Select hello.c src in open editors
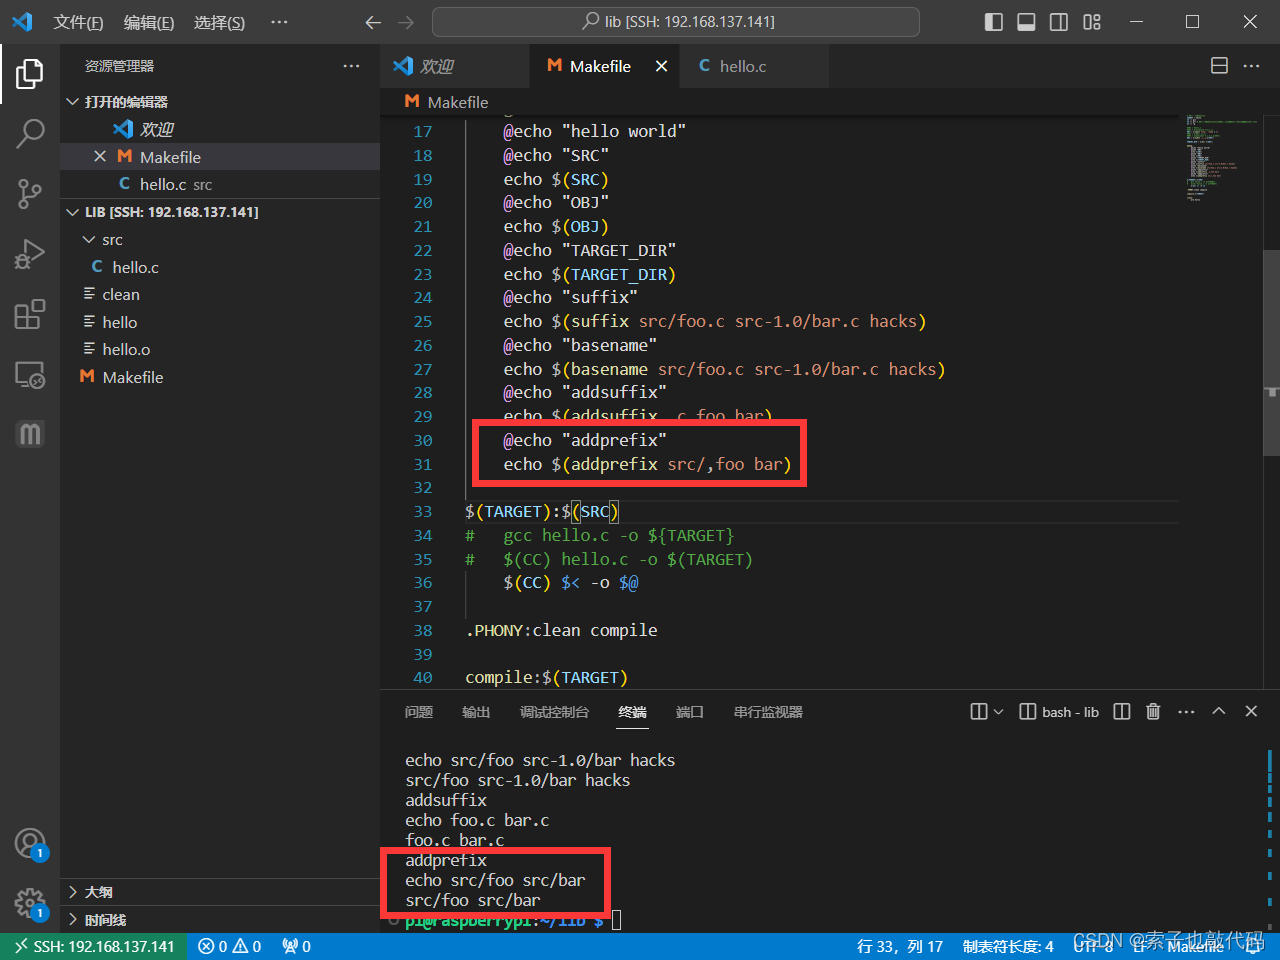The image size is (1280, 960). pyautogui.click(x=220, y=184)
